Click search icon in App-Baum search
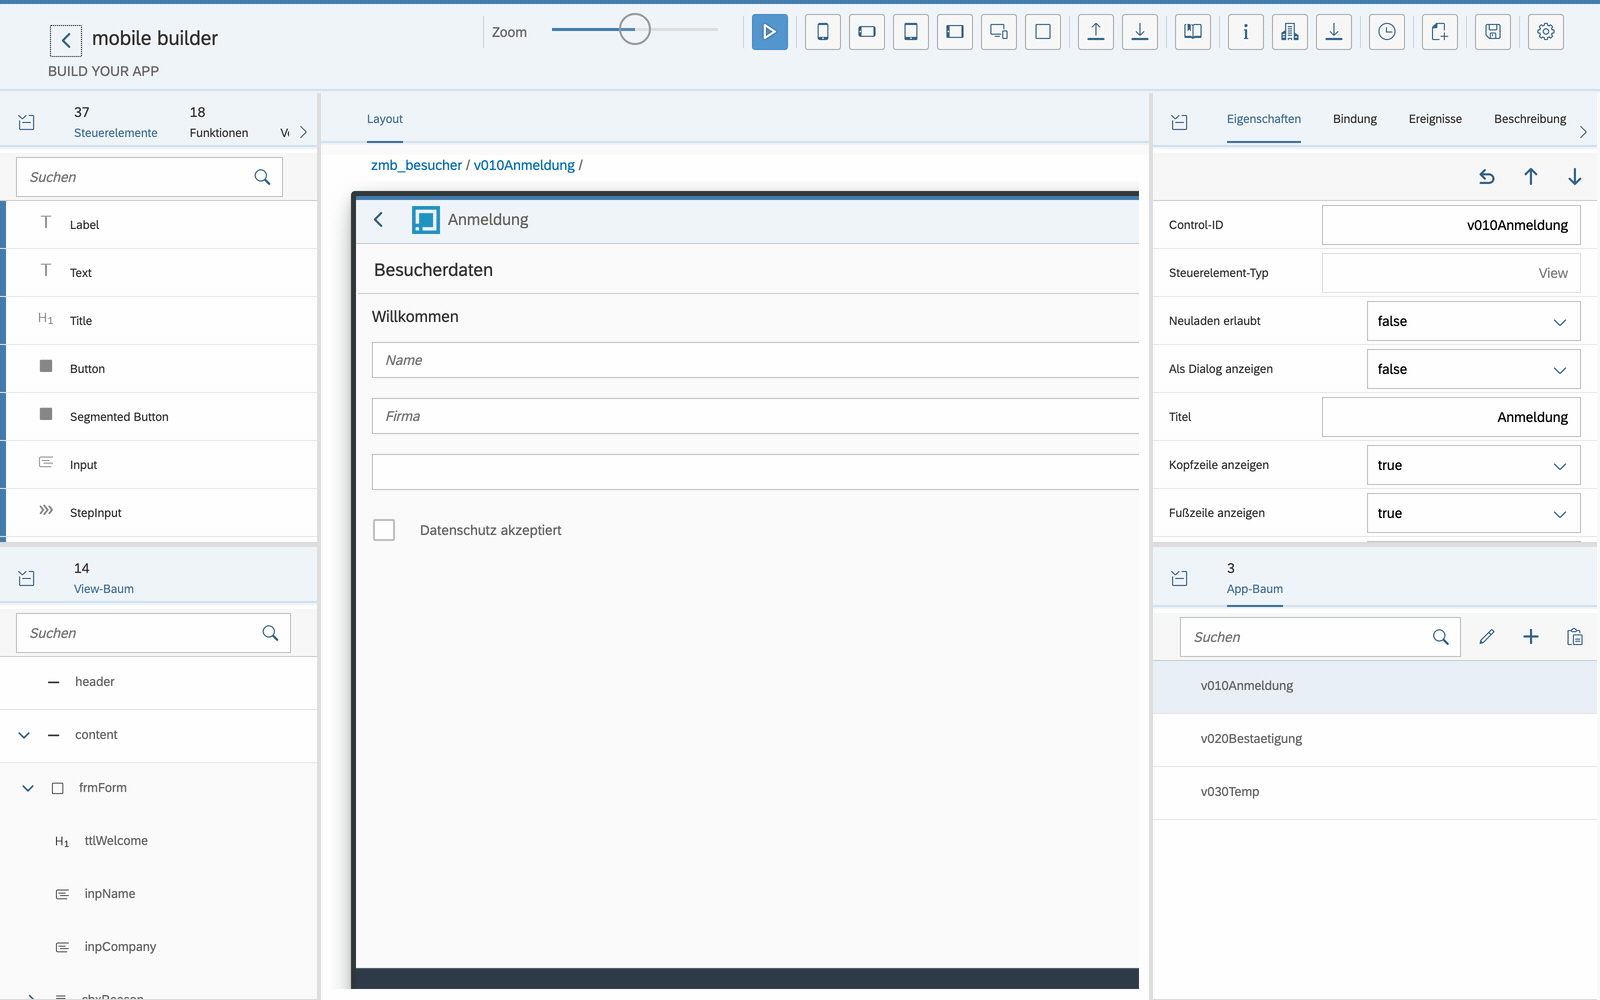The height and width of the screenshot is (1000, 1600). coord(1441,637)
